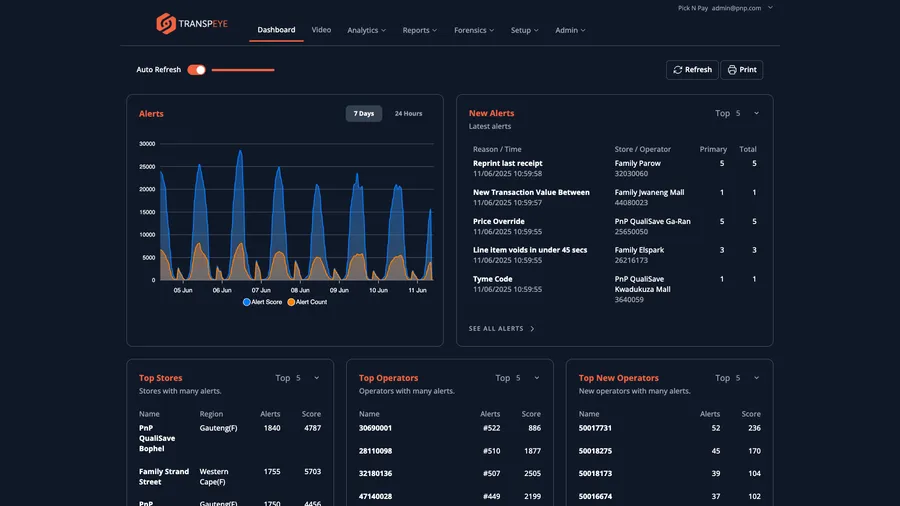Open the Top Stores Top 5 dropdown
The width and height of the screenshot is (900, 506).
click(x=297, y=378)
